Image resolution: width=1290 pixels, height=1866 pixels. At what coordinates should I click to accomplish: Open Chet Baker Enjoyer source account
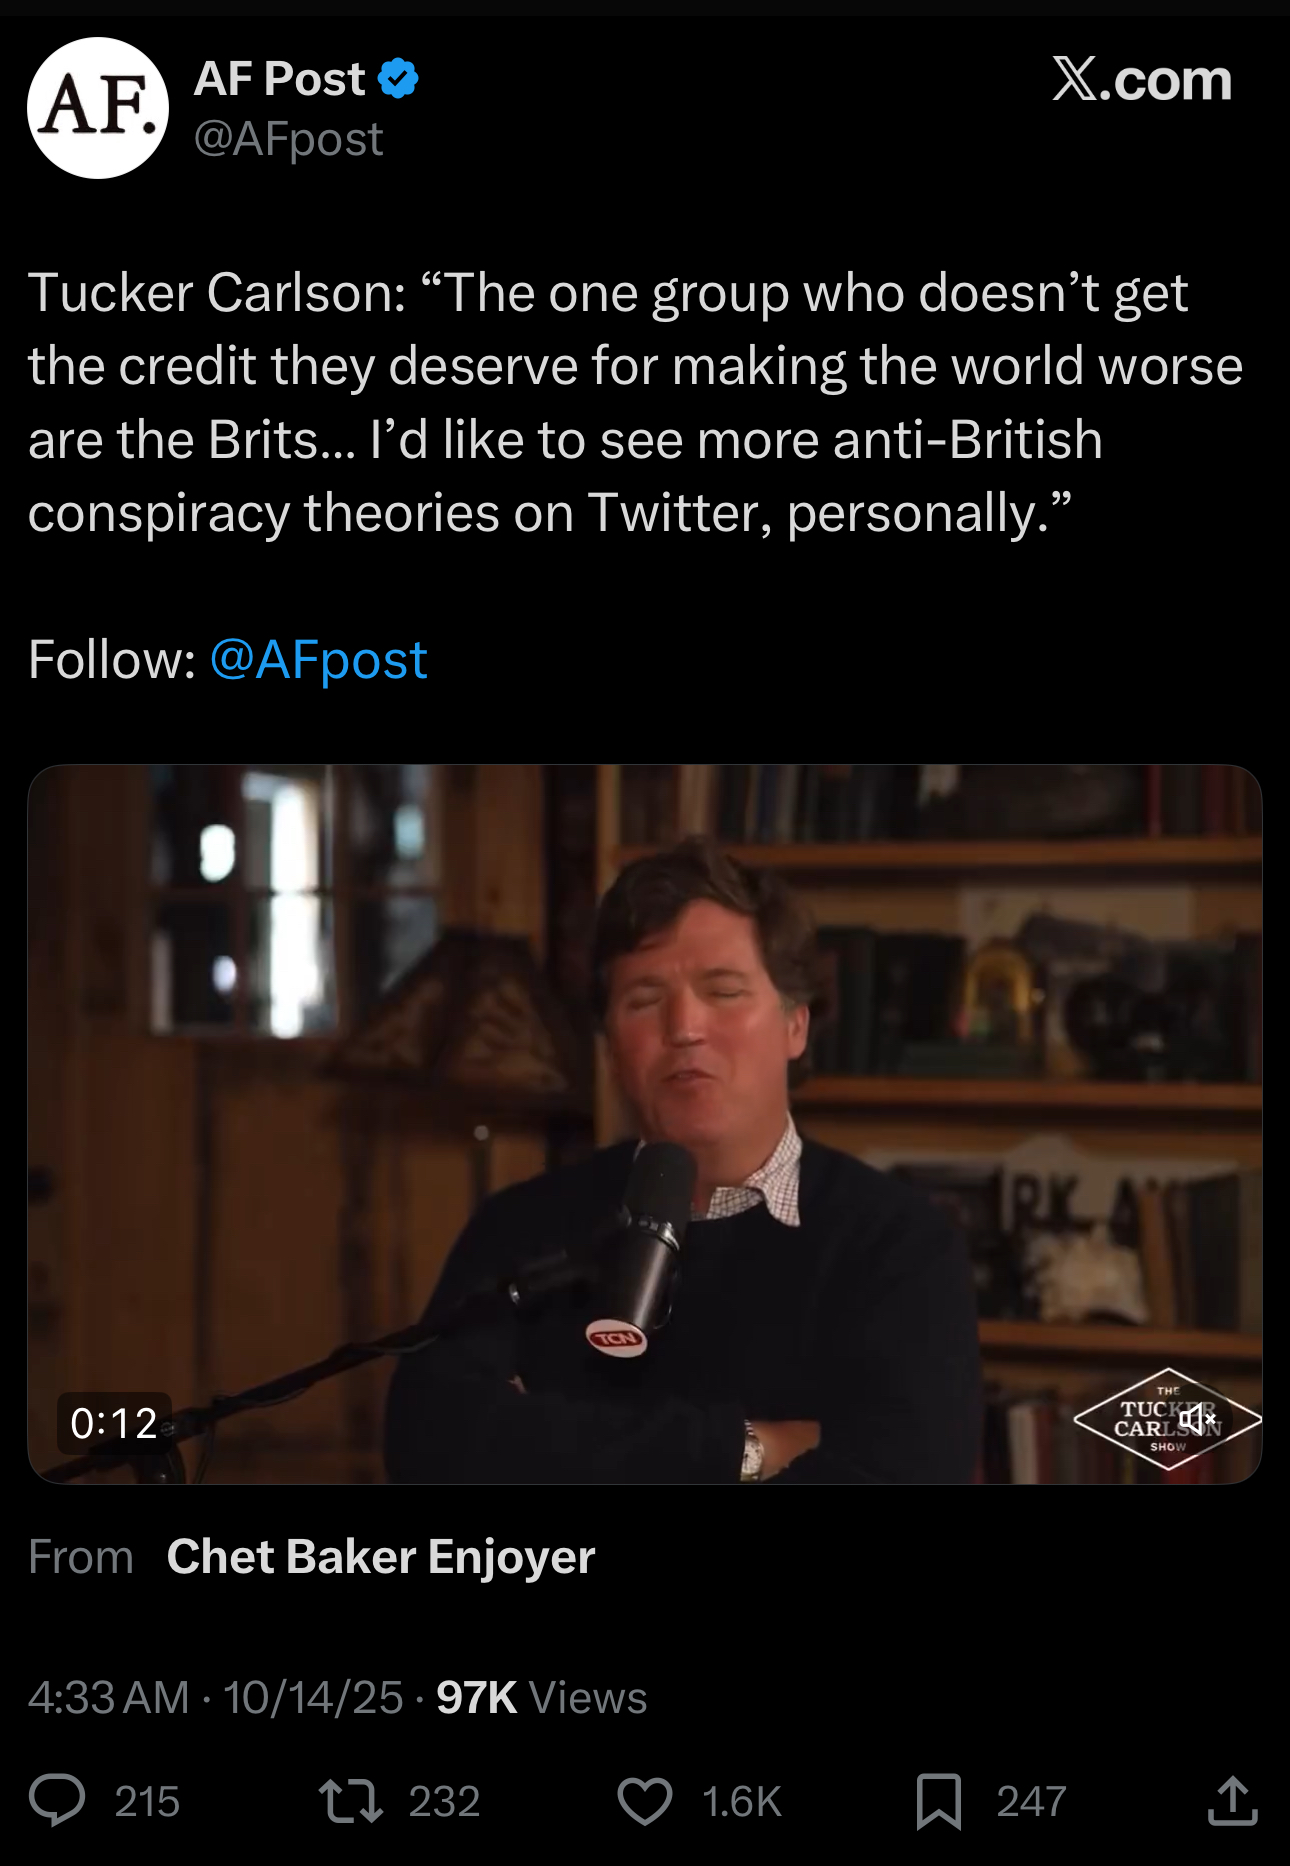tap(381, 1557)
